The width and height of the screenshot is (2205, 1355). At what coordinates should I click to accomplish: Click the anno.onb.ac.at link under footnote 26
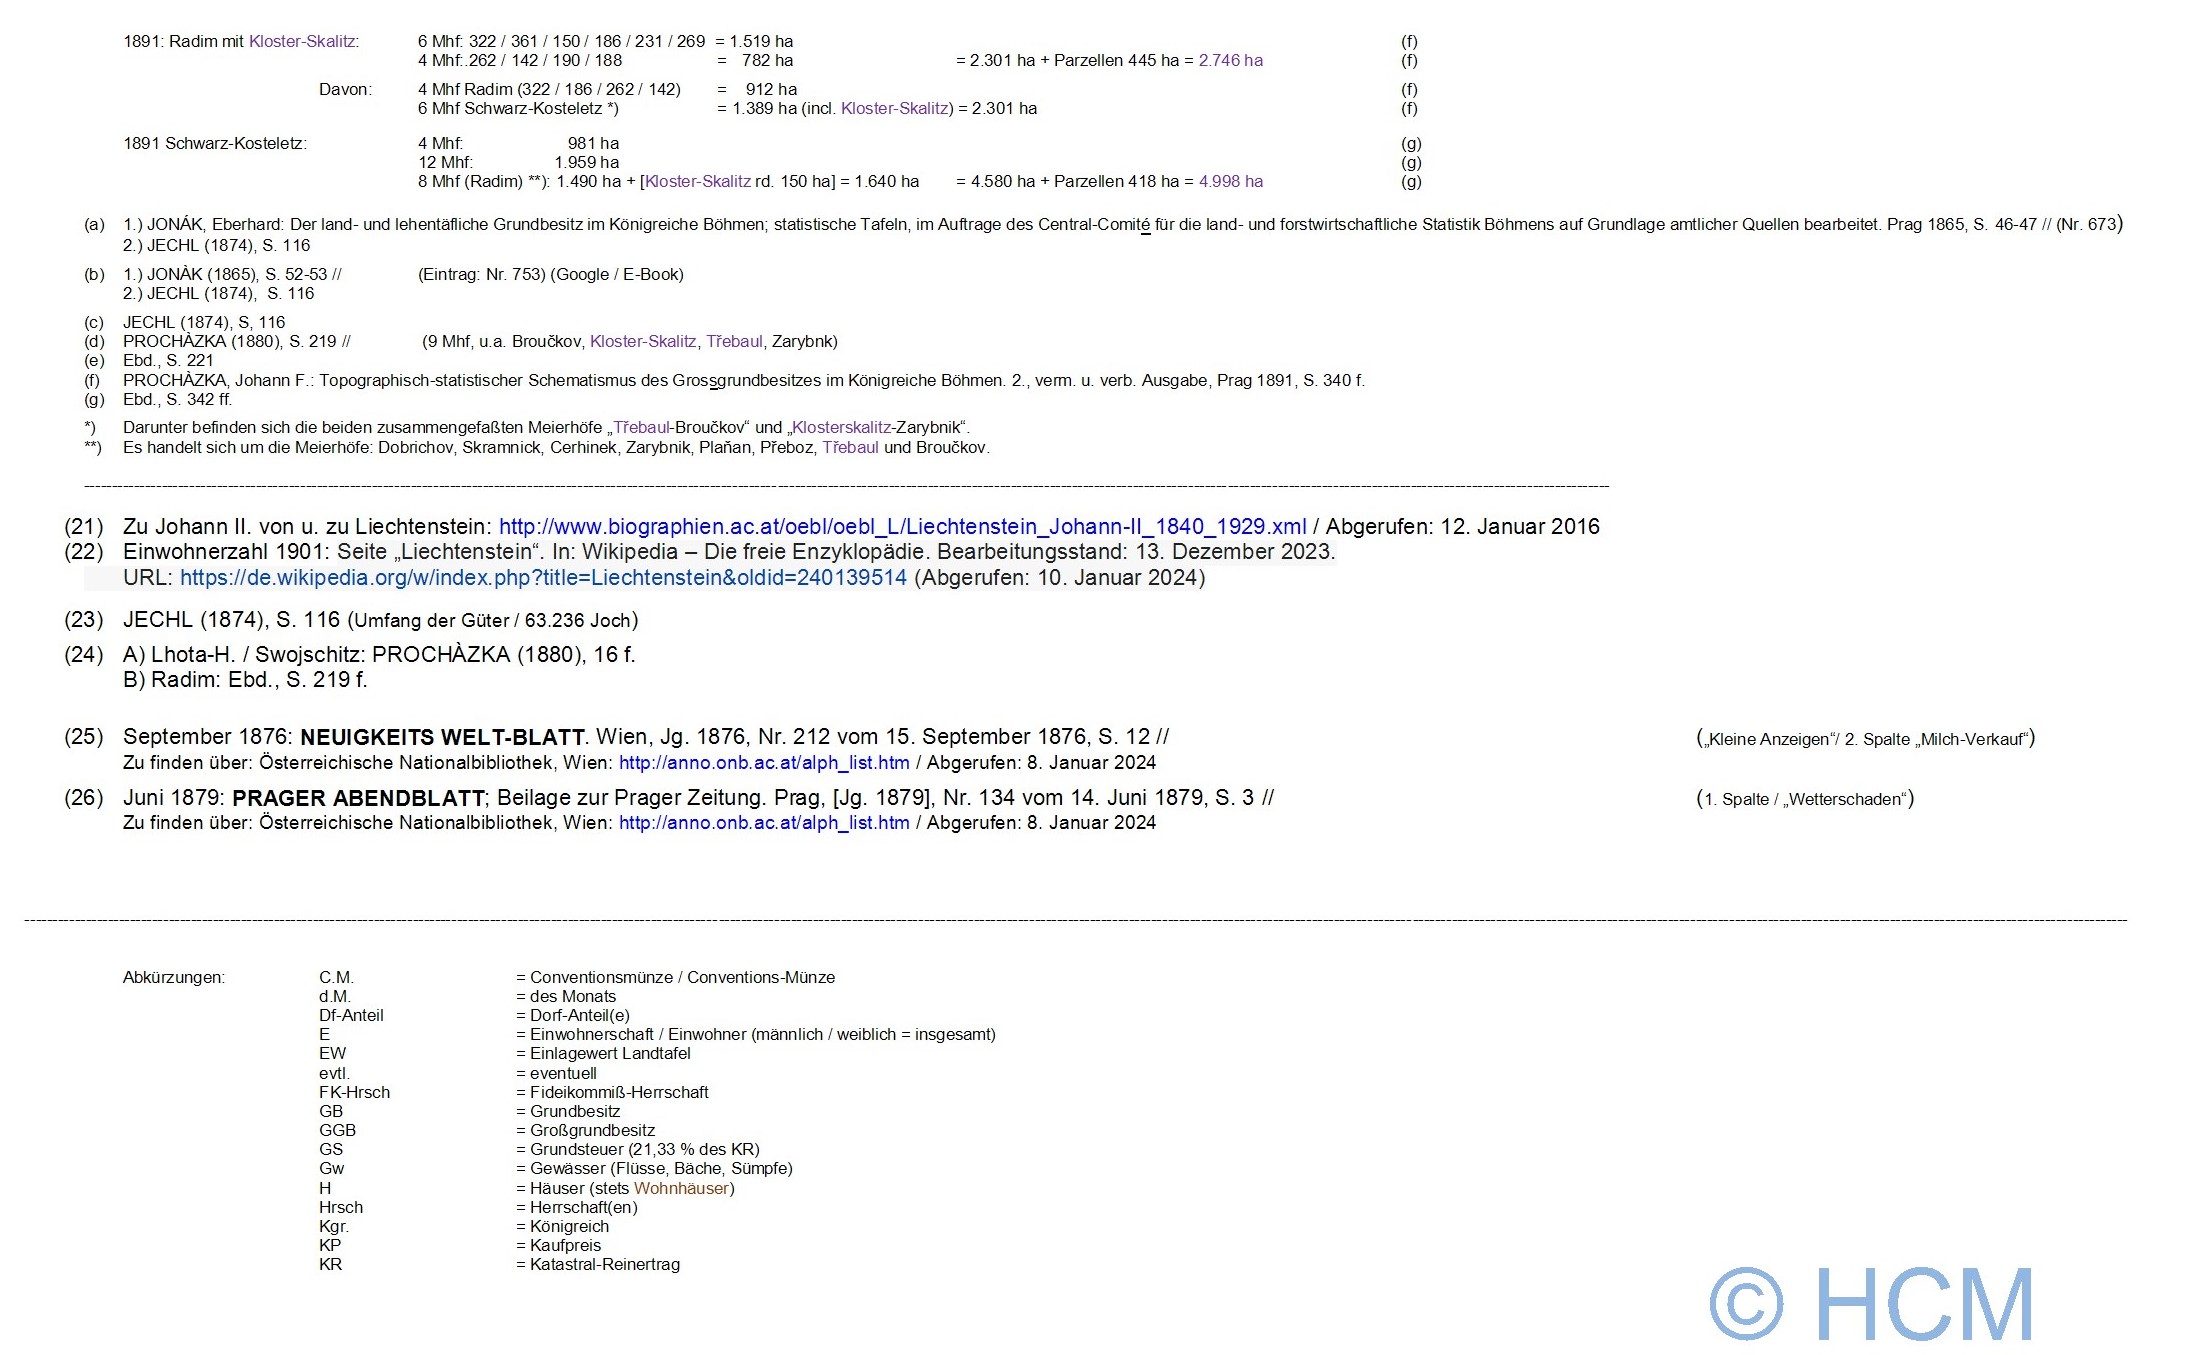coord(764,823)
